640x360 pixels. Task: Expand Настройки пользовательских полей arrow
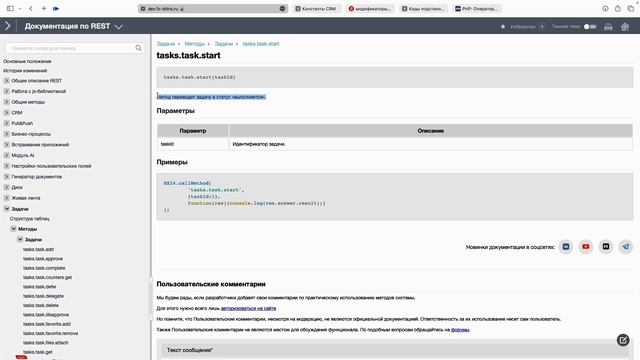7,166
